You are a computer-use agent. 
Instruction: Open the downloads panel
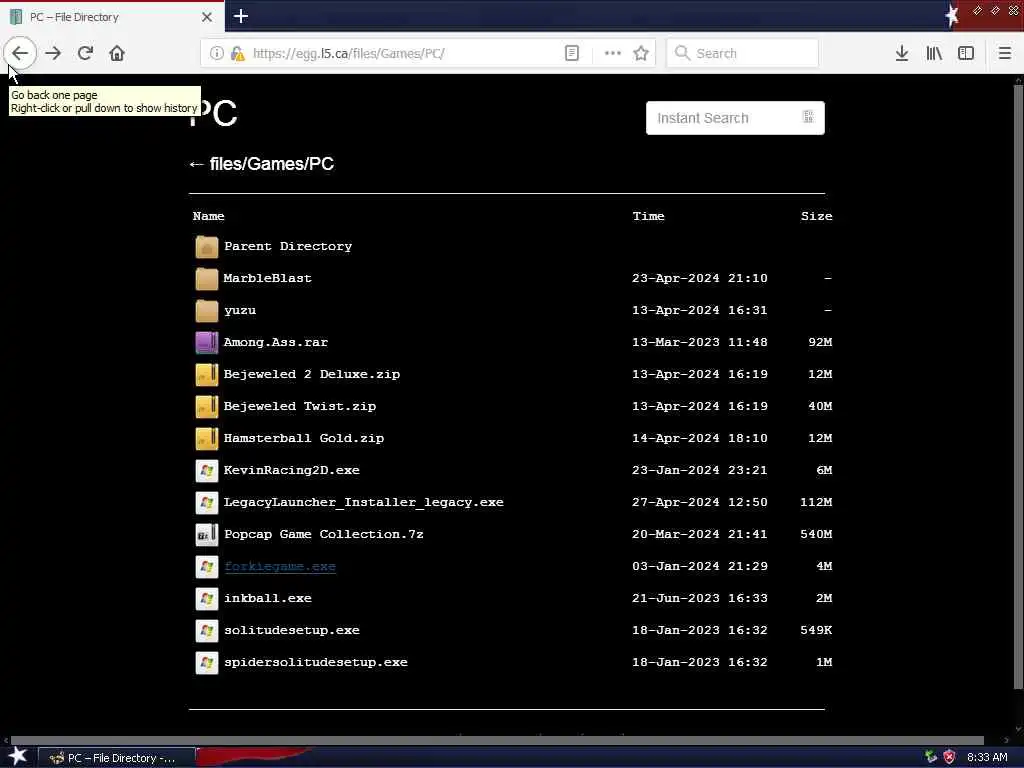tap(902, 54)
